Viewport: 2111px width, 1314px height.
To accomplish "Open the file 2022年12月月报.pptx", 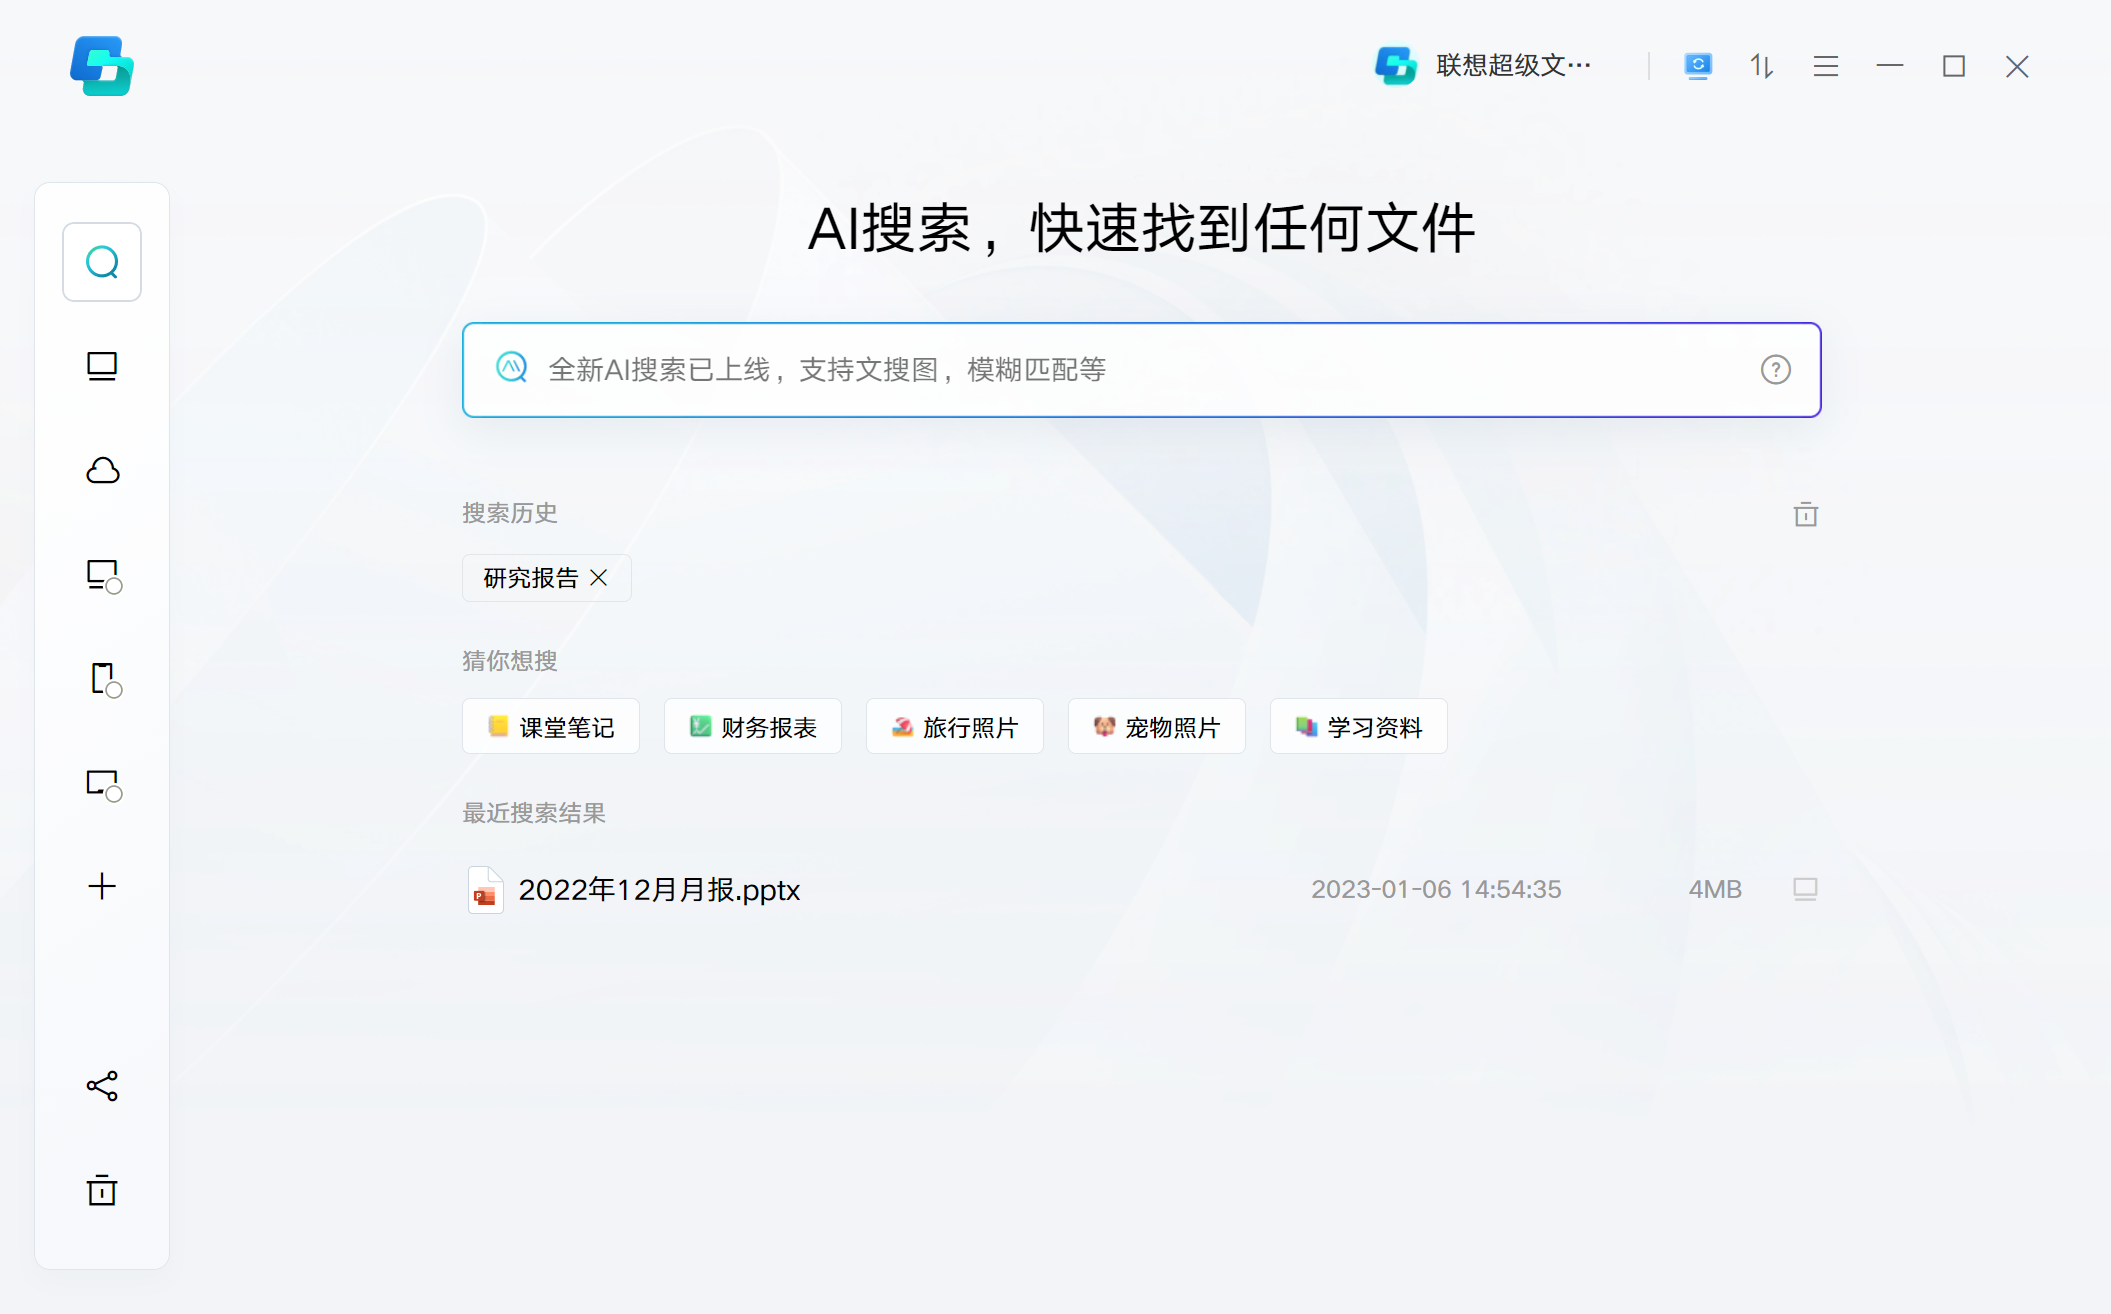I will point(658,889).
